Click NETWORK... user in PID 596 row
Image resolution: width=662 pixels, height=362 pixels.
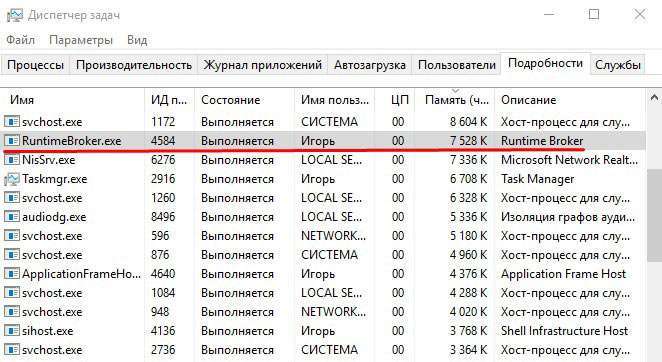tap(333, 236)
